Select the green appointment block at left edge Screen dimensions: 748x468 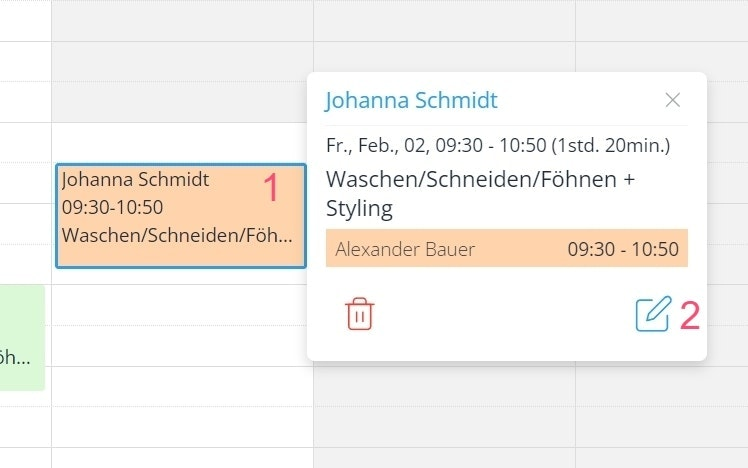(22, 338)
